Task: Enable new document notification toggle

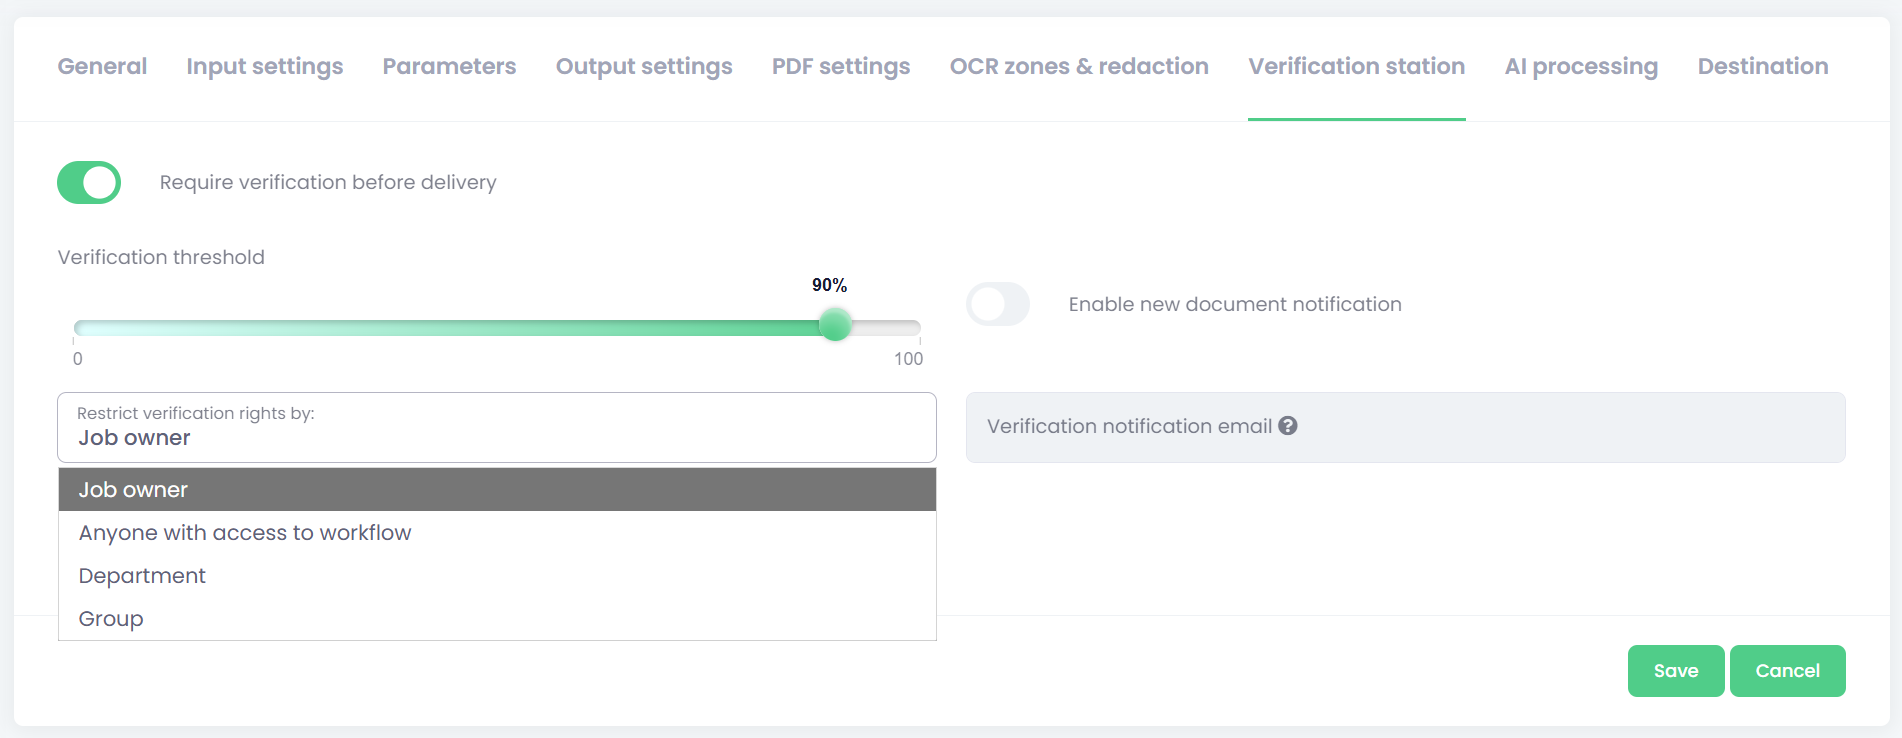Action: [x=997, y=304]
